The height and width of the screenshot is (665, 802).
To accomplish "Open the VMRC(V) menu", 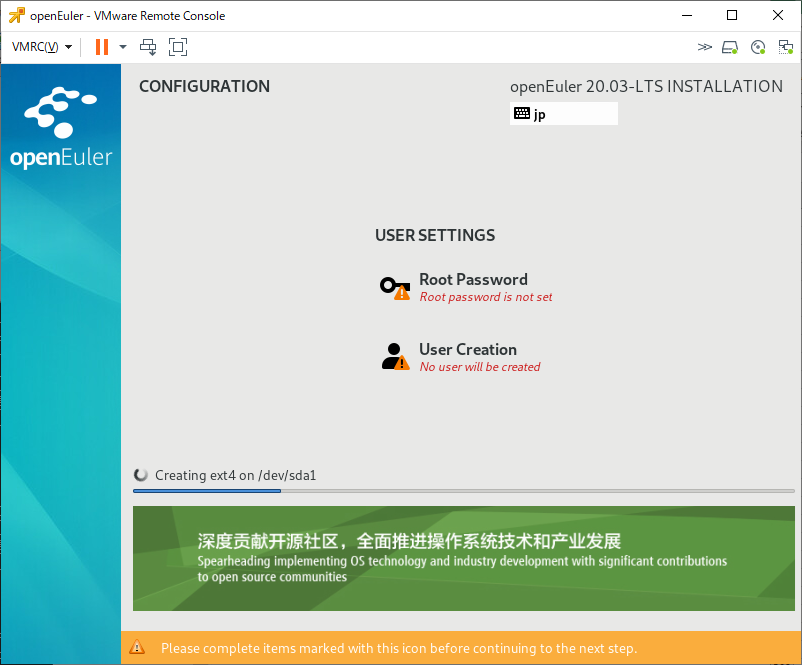I will 41,47.
